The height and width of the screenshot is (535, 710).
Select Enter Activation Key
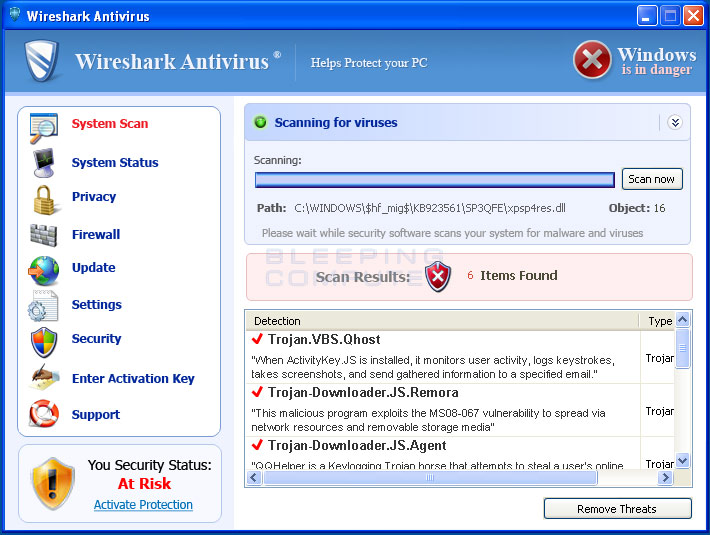click(133, 378)
